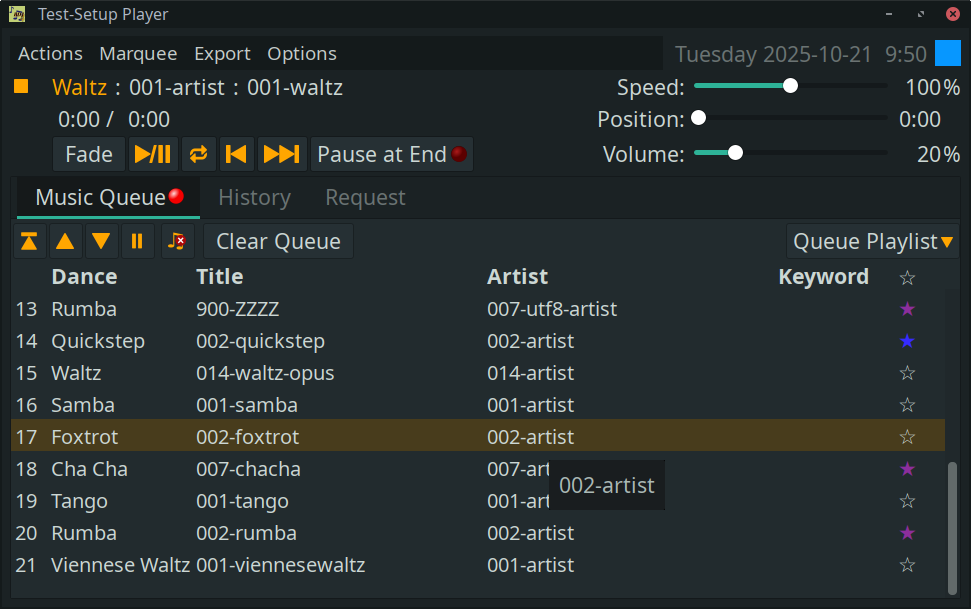Remove selected song from queue icon
The height and width of the screenshot is (609, 971).
[177, 240]
